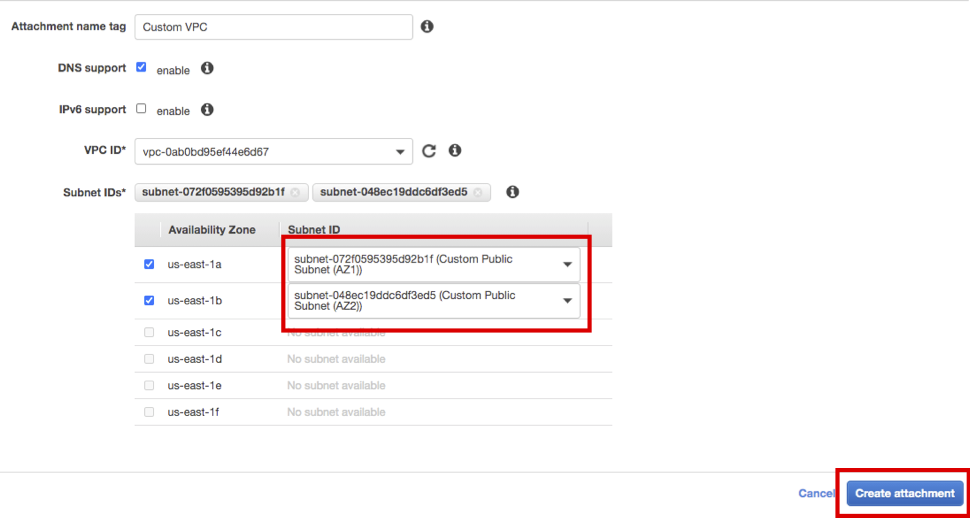
Task: Click the Subnet ID column header
Action: tap(314, 230)
